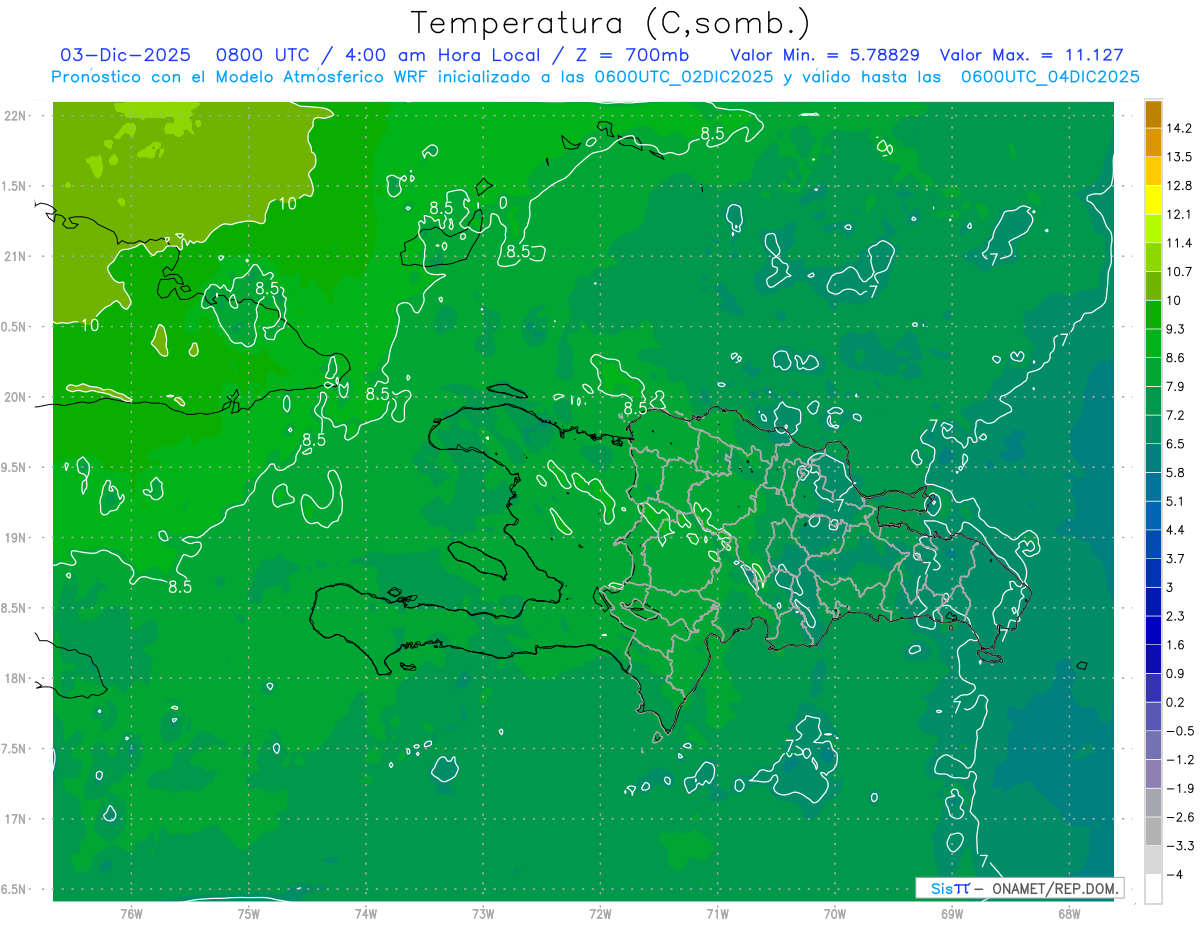Pick the brown-orange swatch above 14.2
1200x927 pixels.
(1153, 114)
